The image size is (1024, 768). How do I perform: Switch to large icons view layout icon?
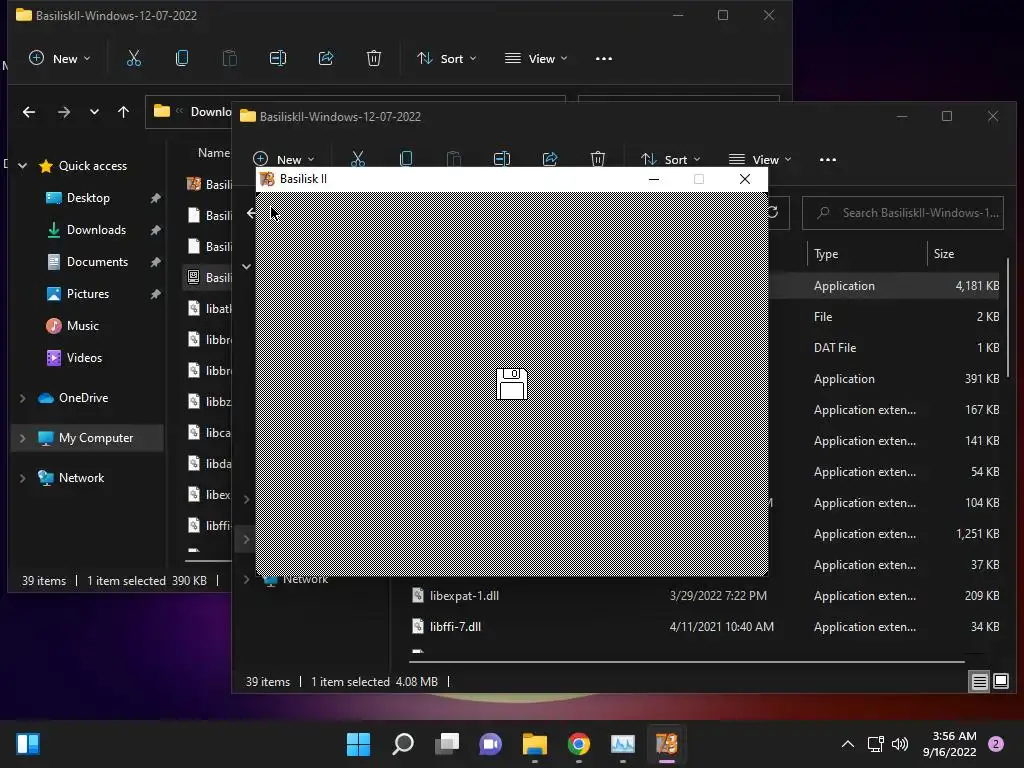point(1000,682)
